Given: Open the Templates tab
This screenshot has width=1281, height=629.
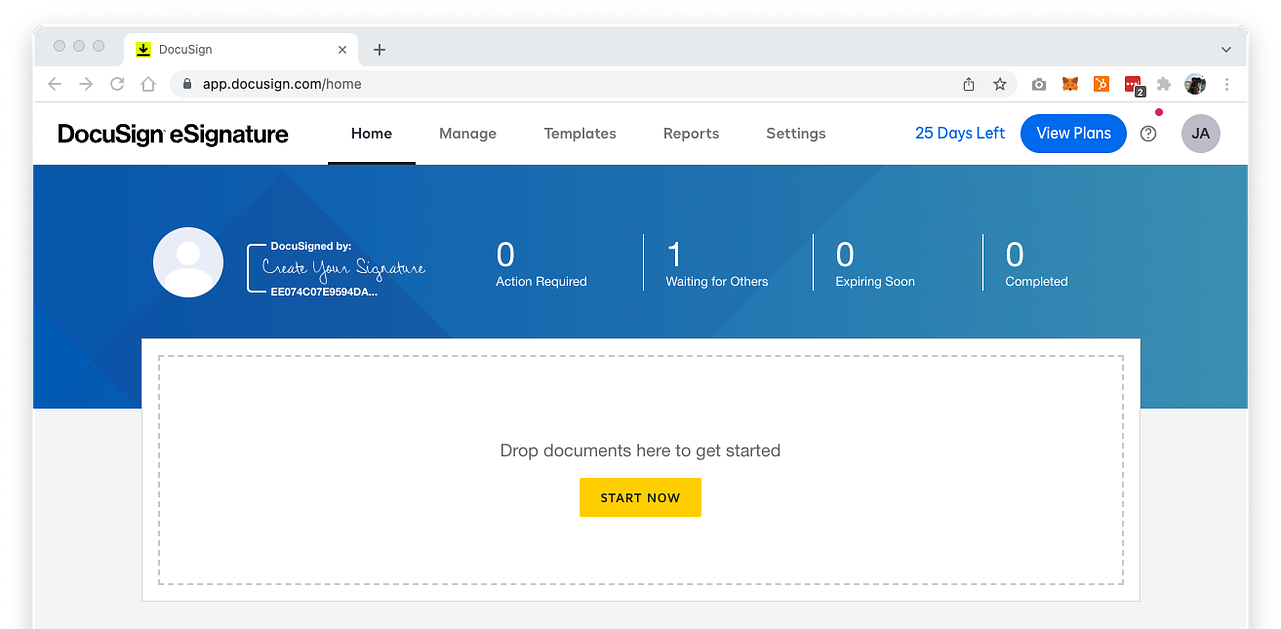Looking at the screenshot, I should [580, 133].
